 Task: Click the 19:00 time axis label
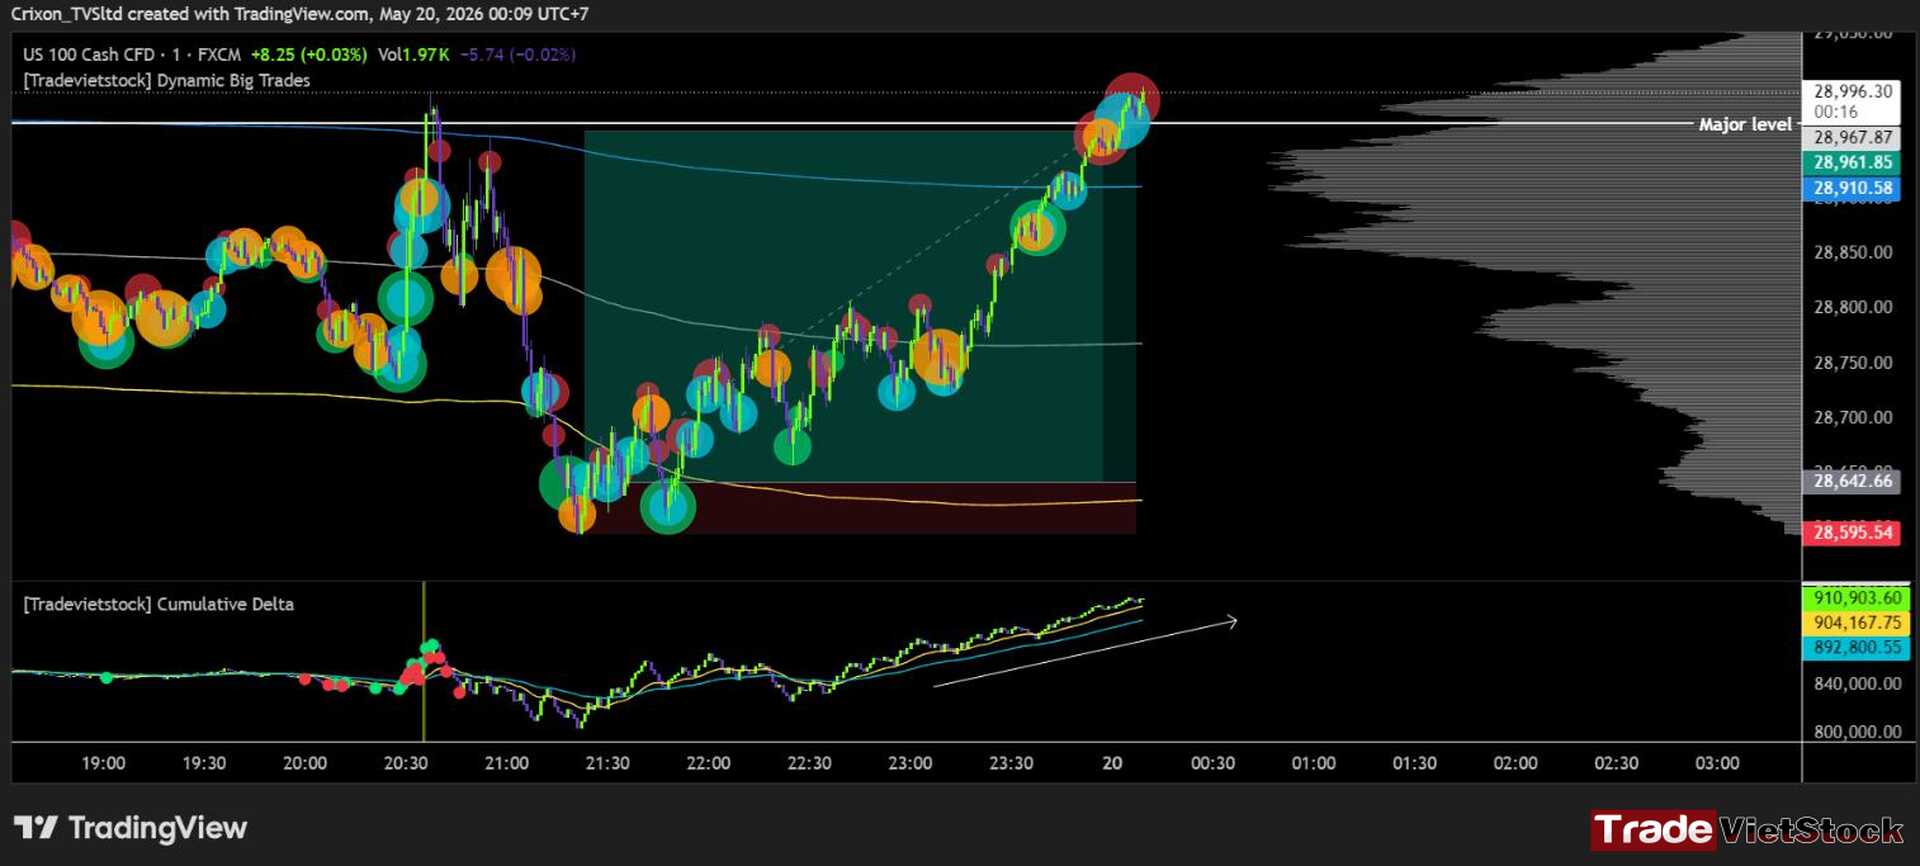point(103,763)
